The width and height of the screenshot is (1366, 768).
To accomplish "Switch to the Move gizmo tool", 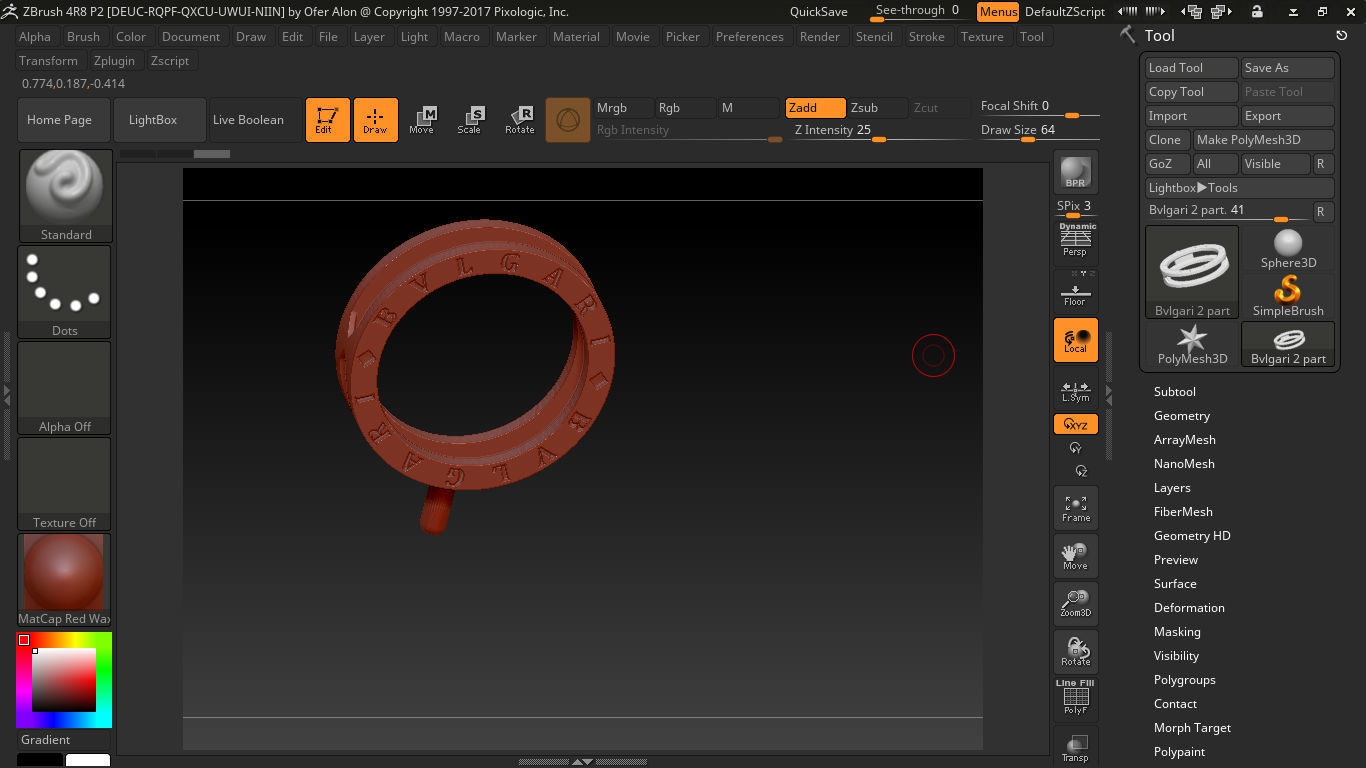I will tap(422, 120).
